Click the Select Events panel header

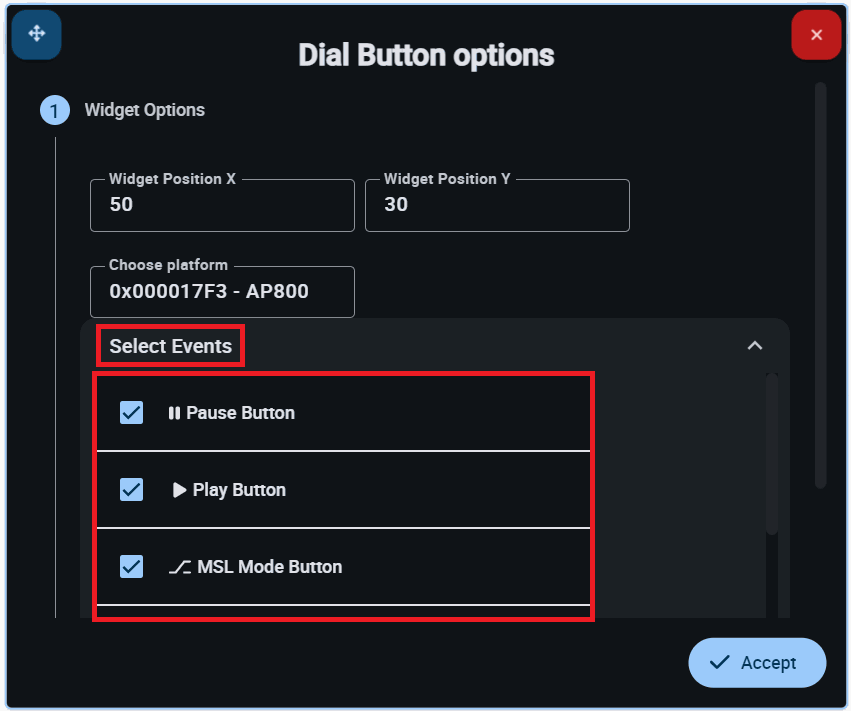coord(170,347)
